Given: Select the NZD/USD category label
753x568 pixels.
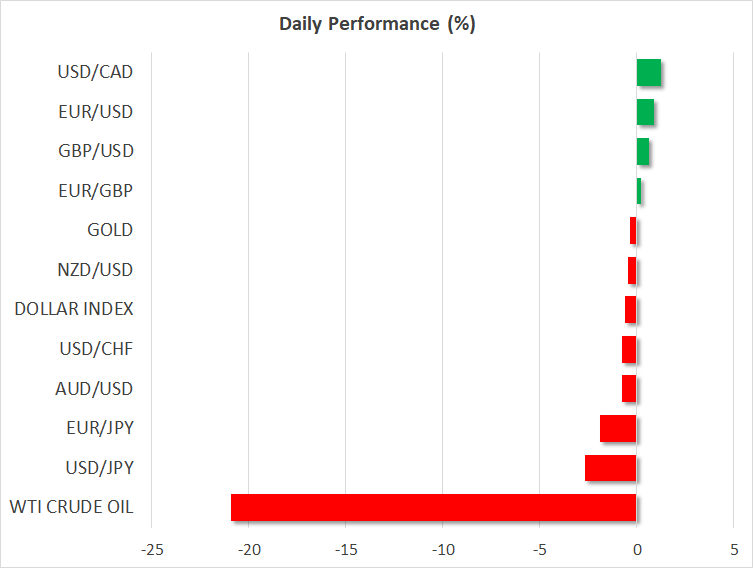Looking at the screenshot, I should (95, 270).
